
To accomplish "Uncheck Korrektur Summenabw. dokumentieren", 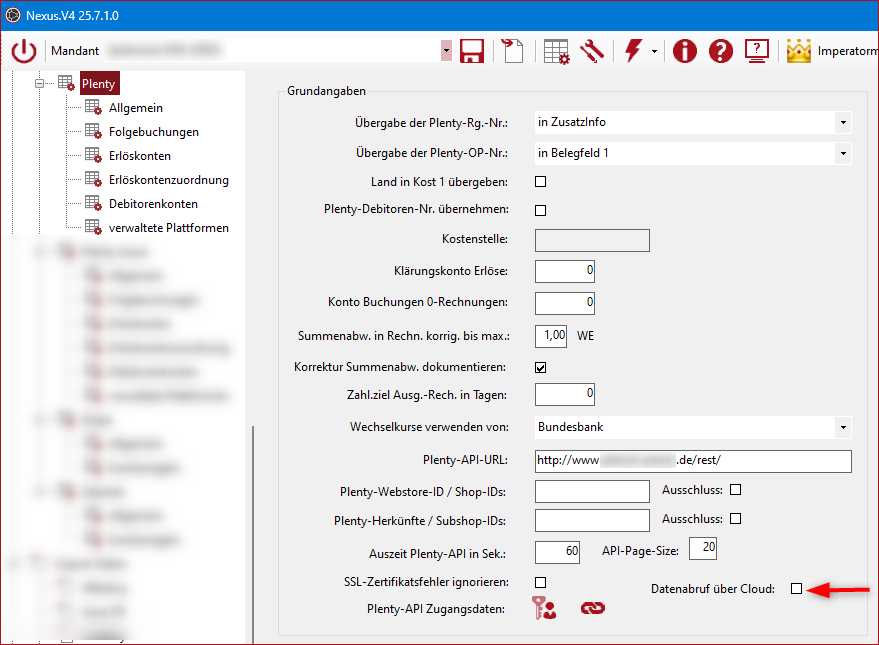I will (x=540, y=368).
